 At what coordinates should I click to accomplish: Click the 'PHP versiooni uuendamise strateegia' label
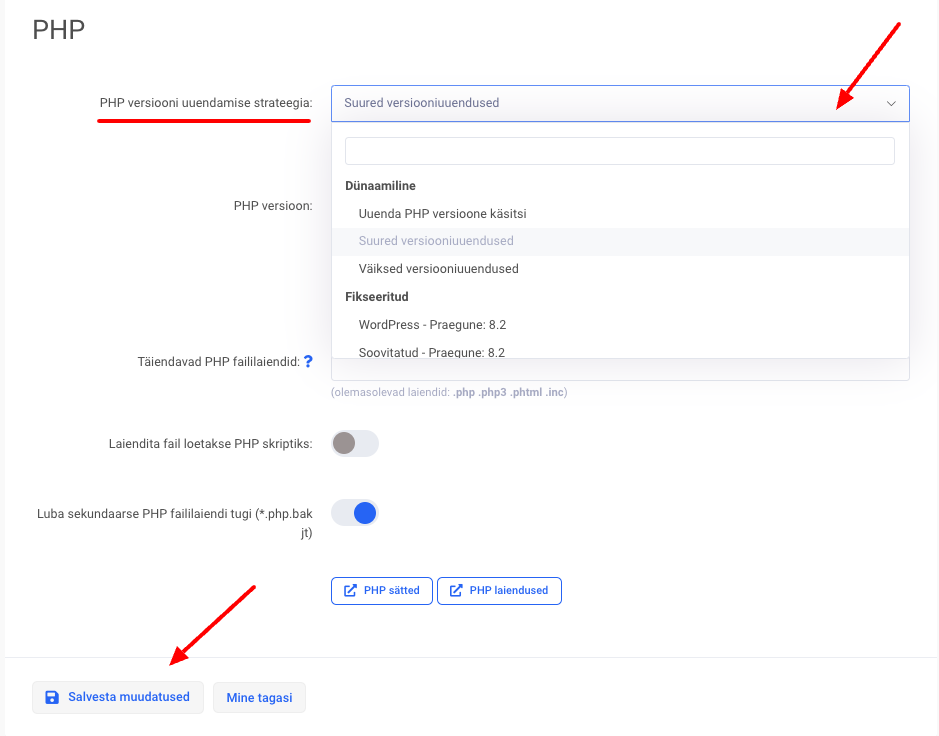click(206, 103)
